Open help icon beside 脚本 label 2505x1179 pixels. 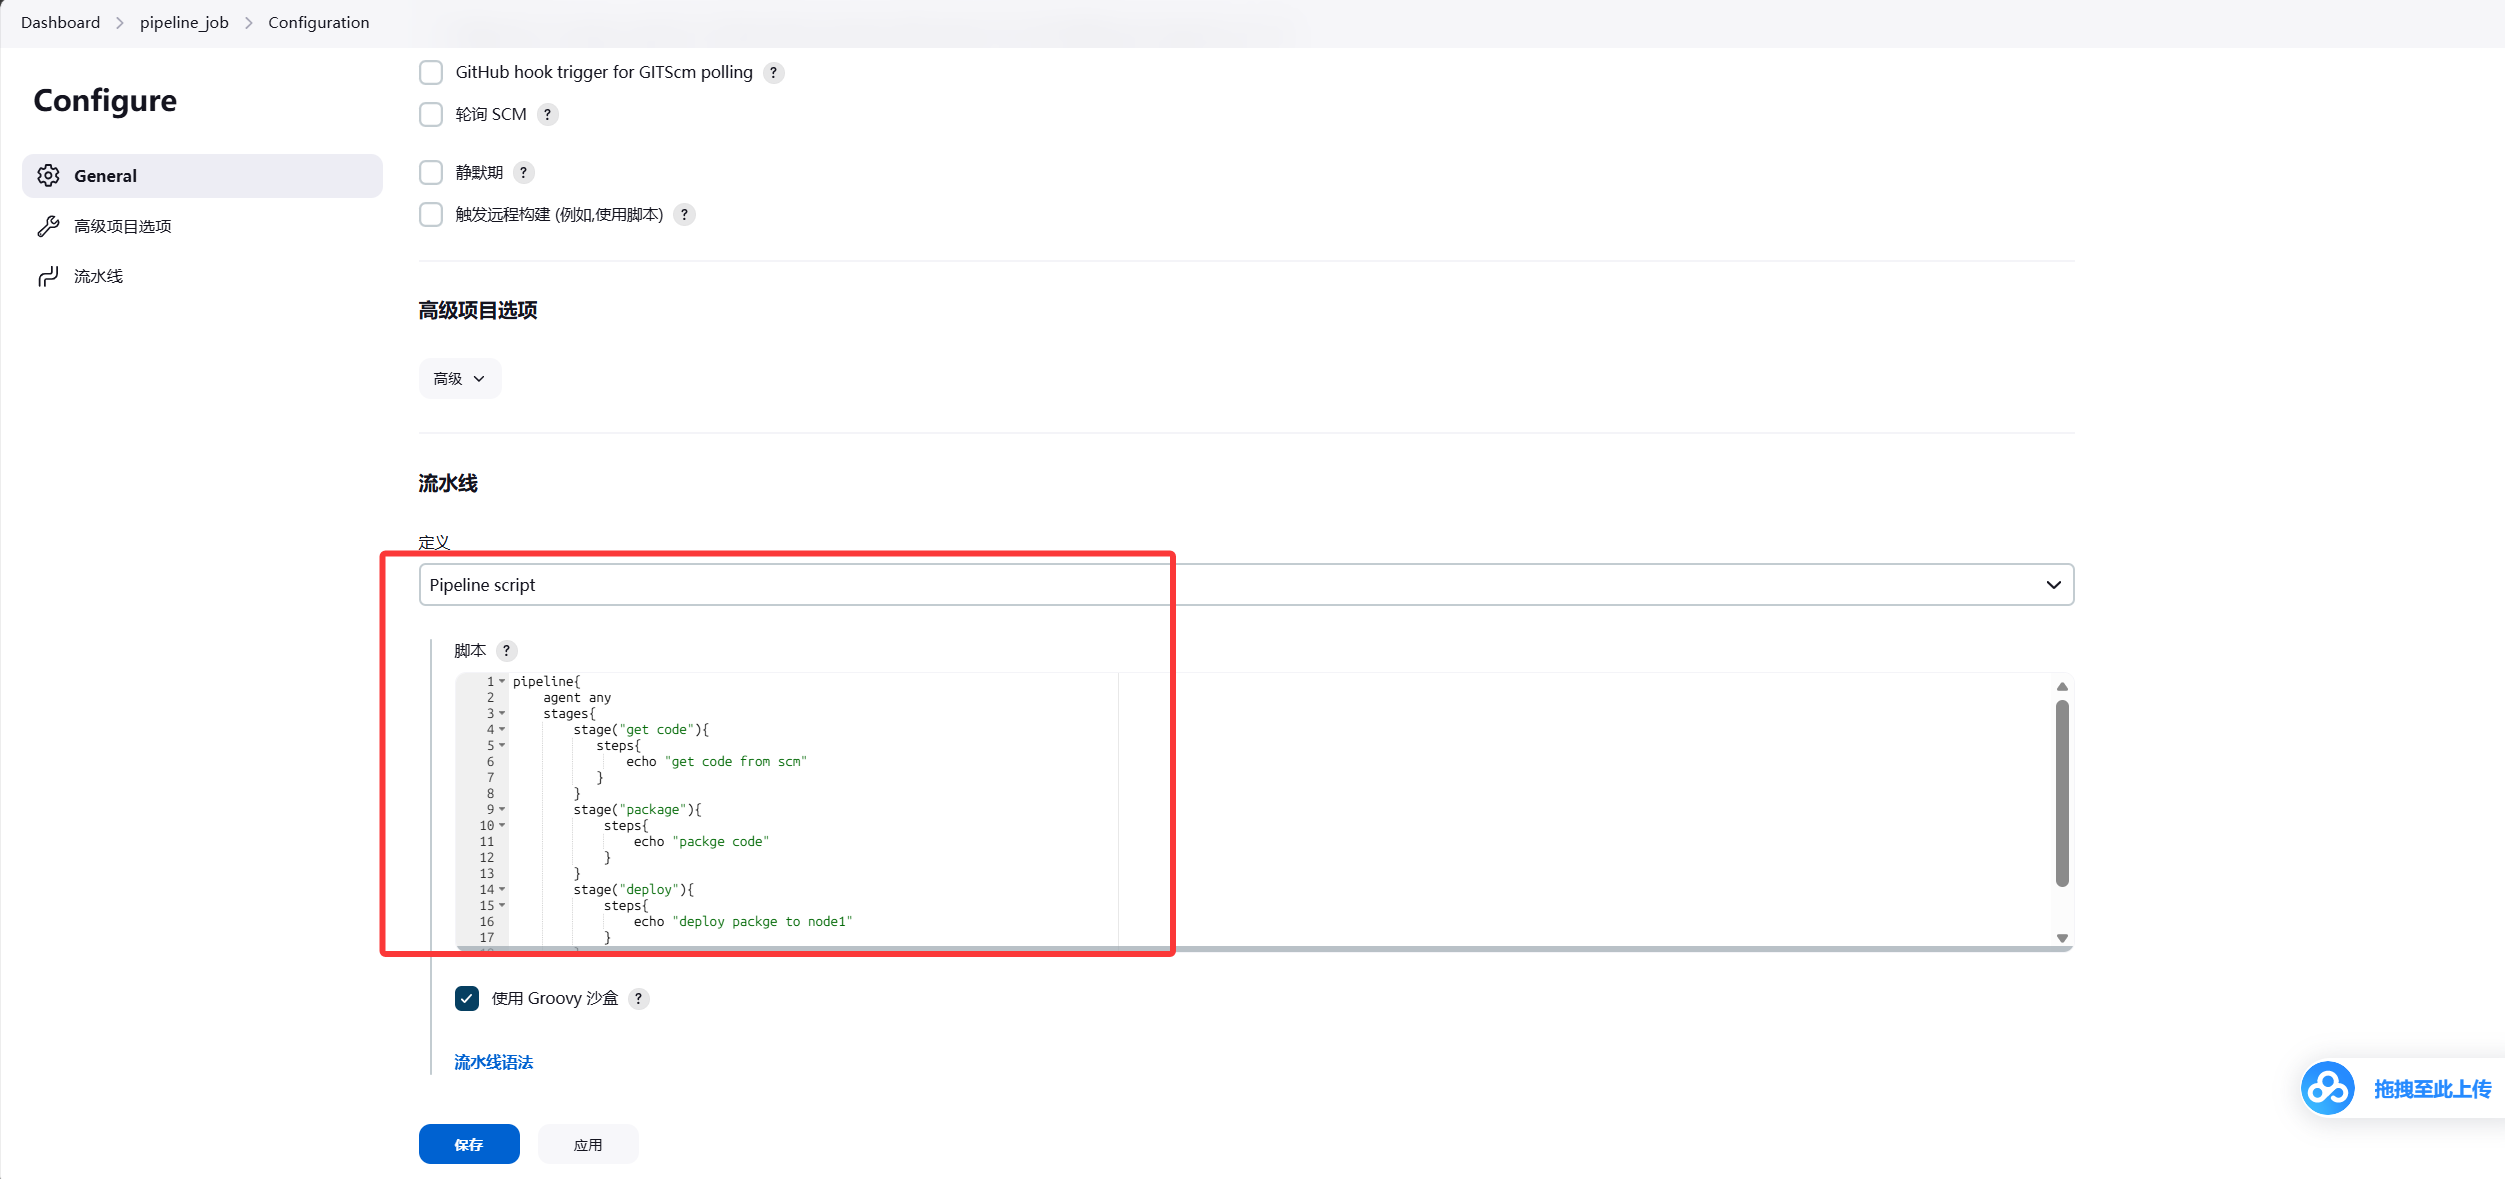506,651
